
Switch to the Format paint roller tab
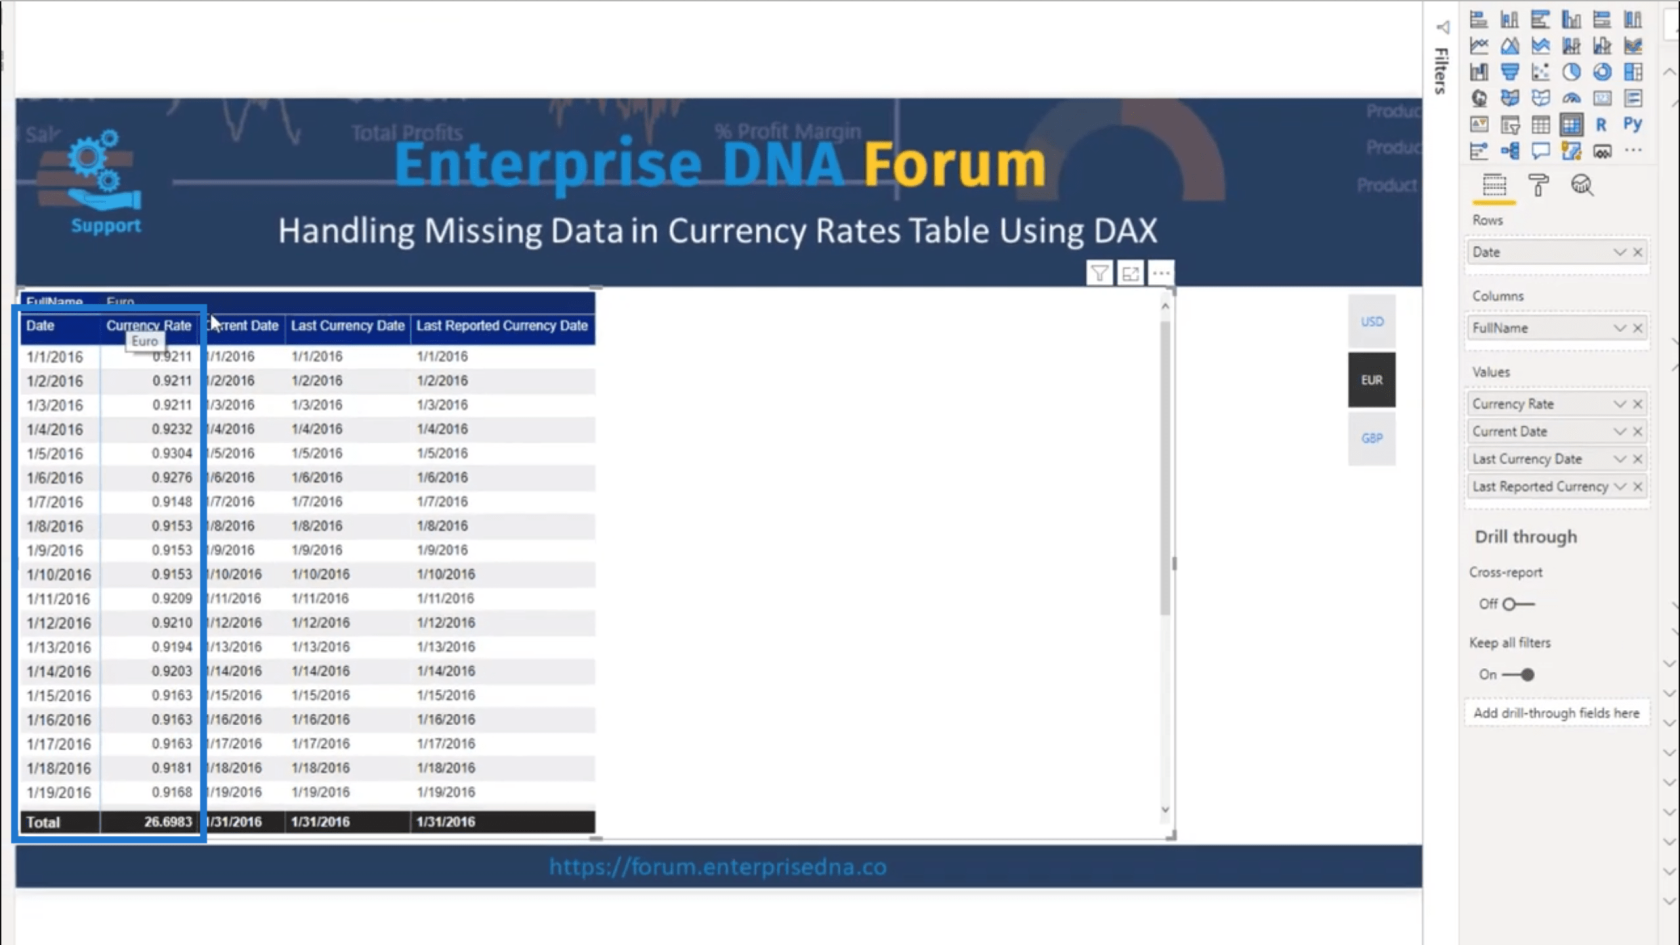click(x=1538, y=185)
